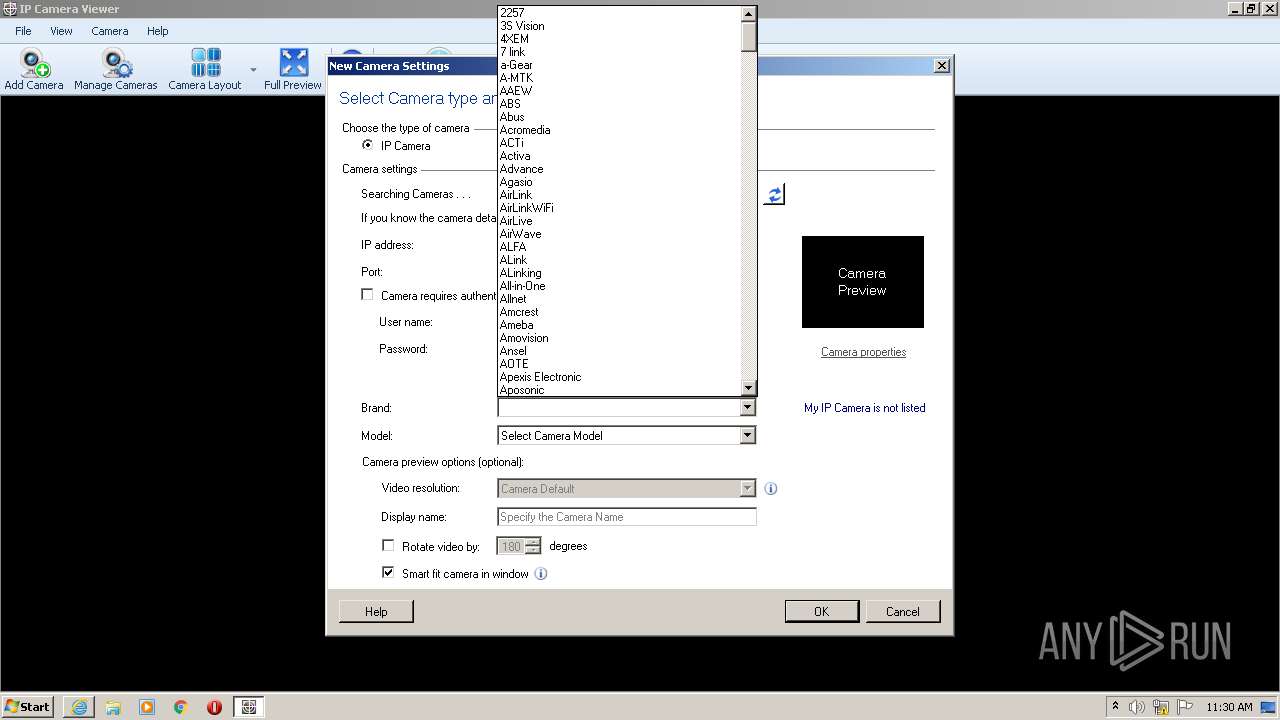Open Chrome from the taskbar

(x=181, y=707)
